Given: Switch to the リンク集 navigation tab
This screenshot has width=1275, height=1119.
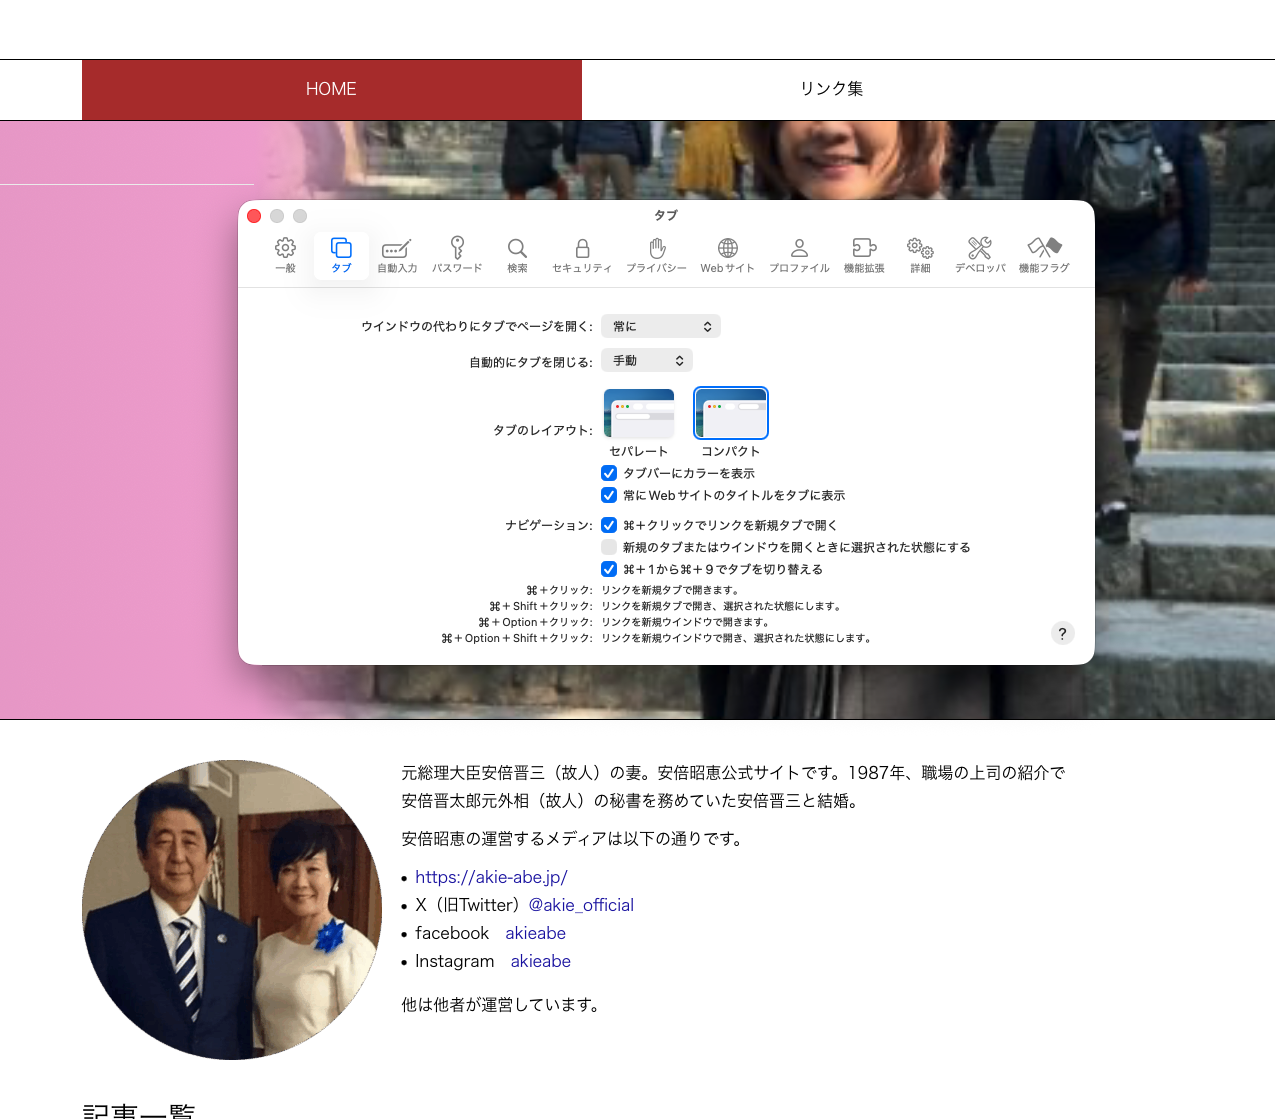Looking at the screenshot, I should [x=831, y=89].
